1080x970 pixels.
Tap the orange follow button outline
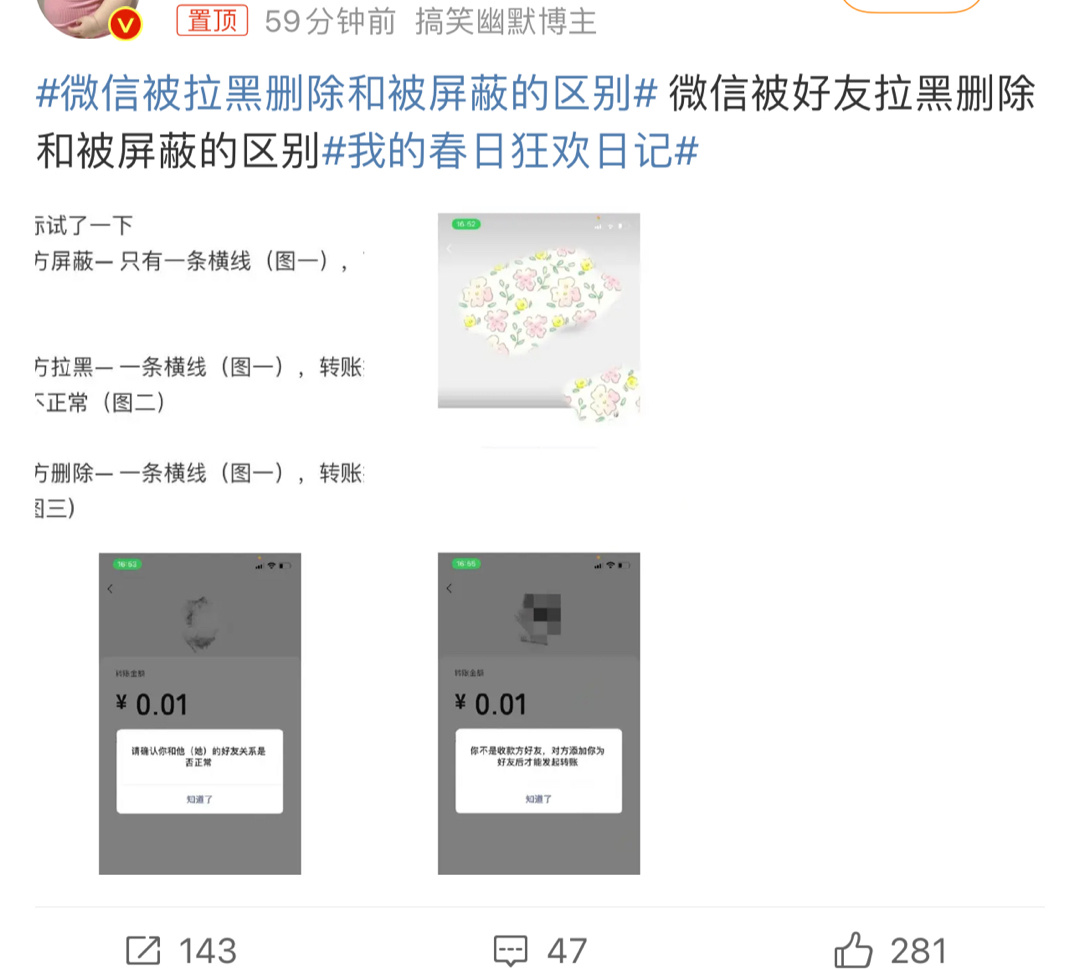click(x=911, y=6)
